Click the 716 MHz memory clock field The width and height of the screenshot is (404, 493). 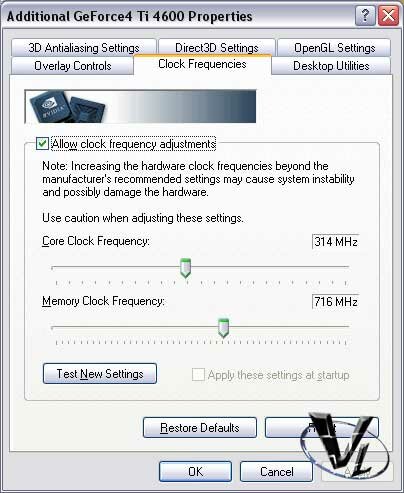335,302
